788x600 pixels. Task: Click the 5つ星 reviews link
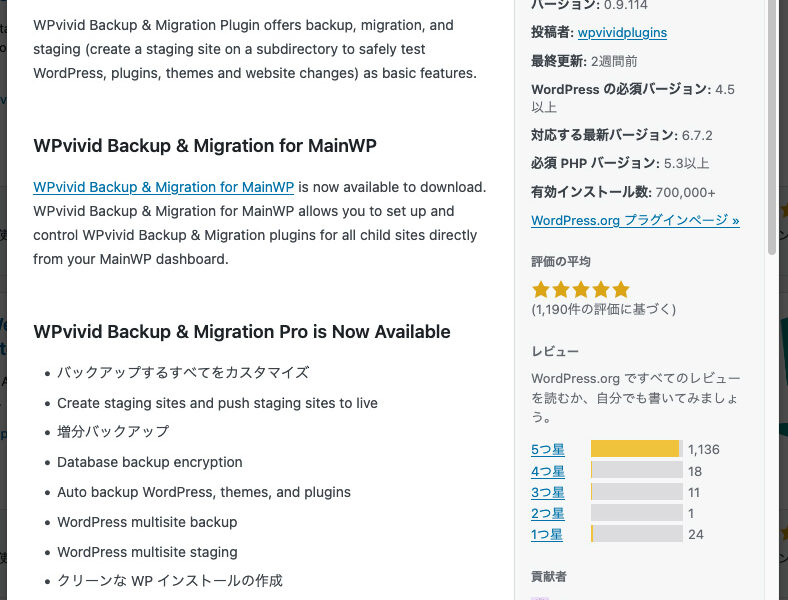click(x=548, y=449)
